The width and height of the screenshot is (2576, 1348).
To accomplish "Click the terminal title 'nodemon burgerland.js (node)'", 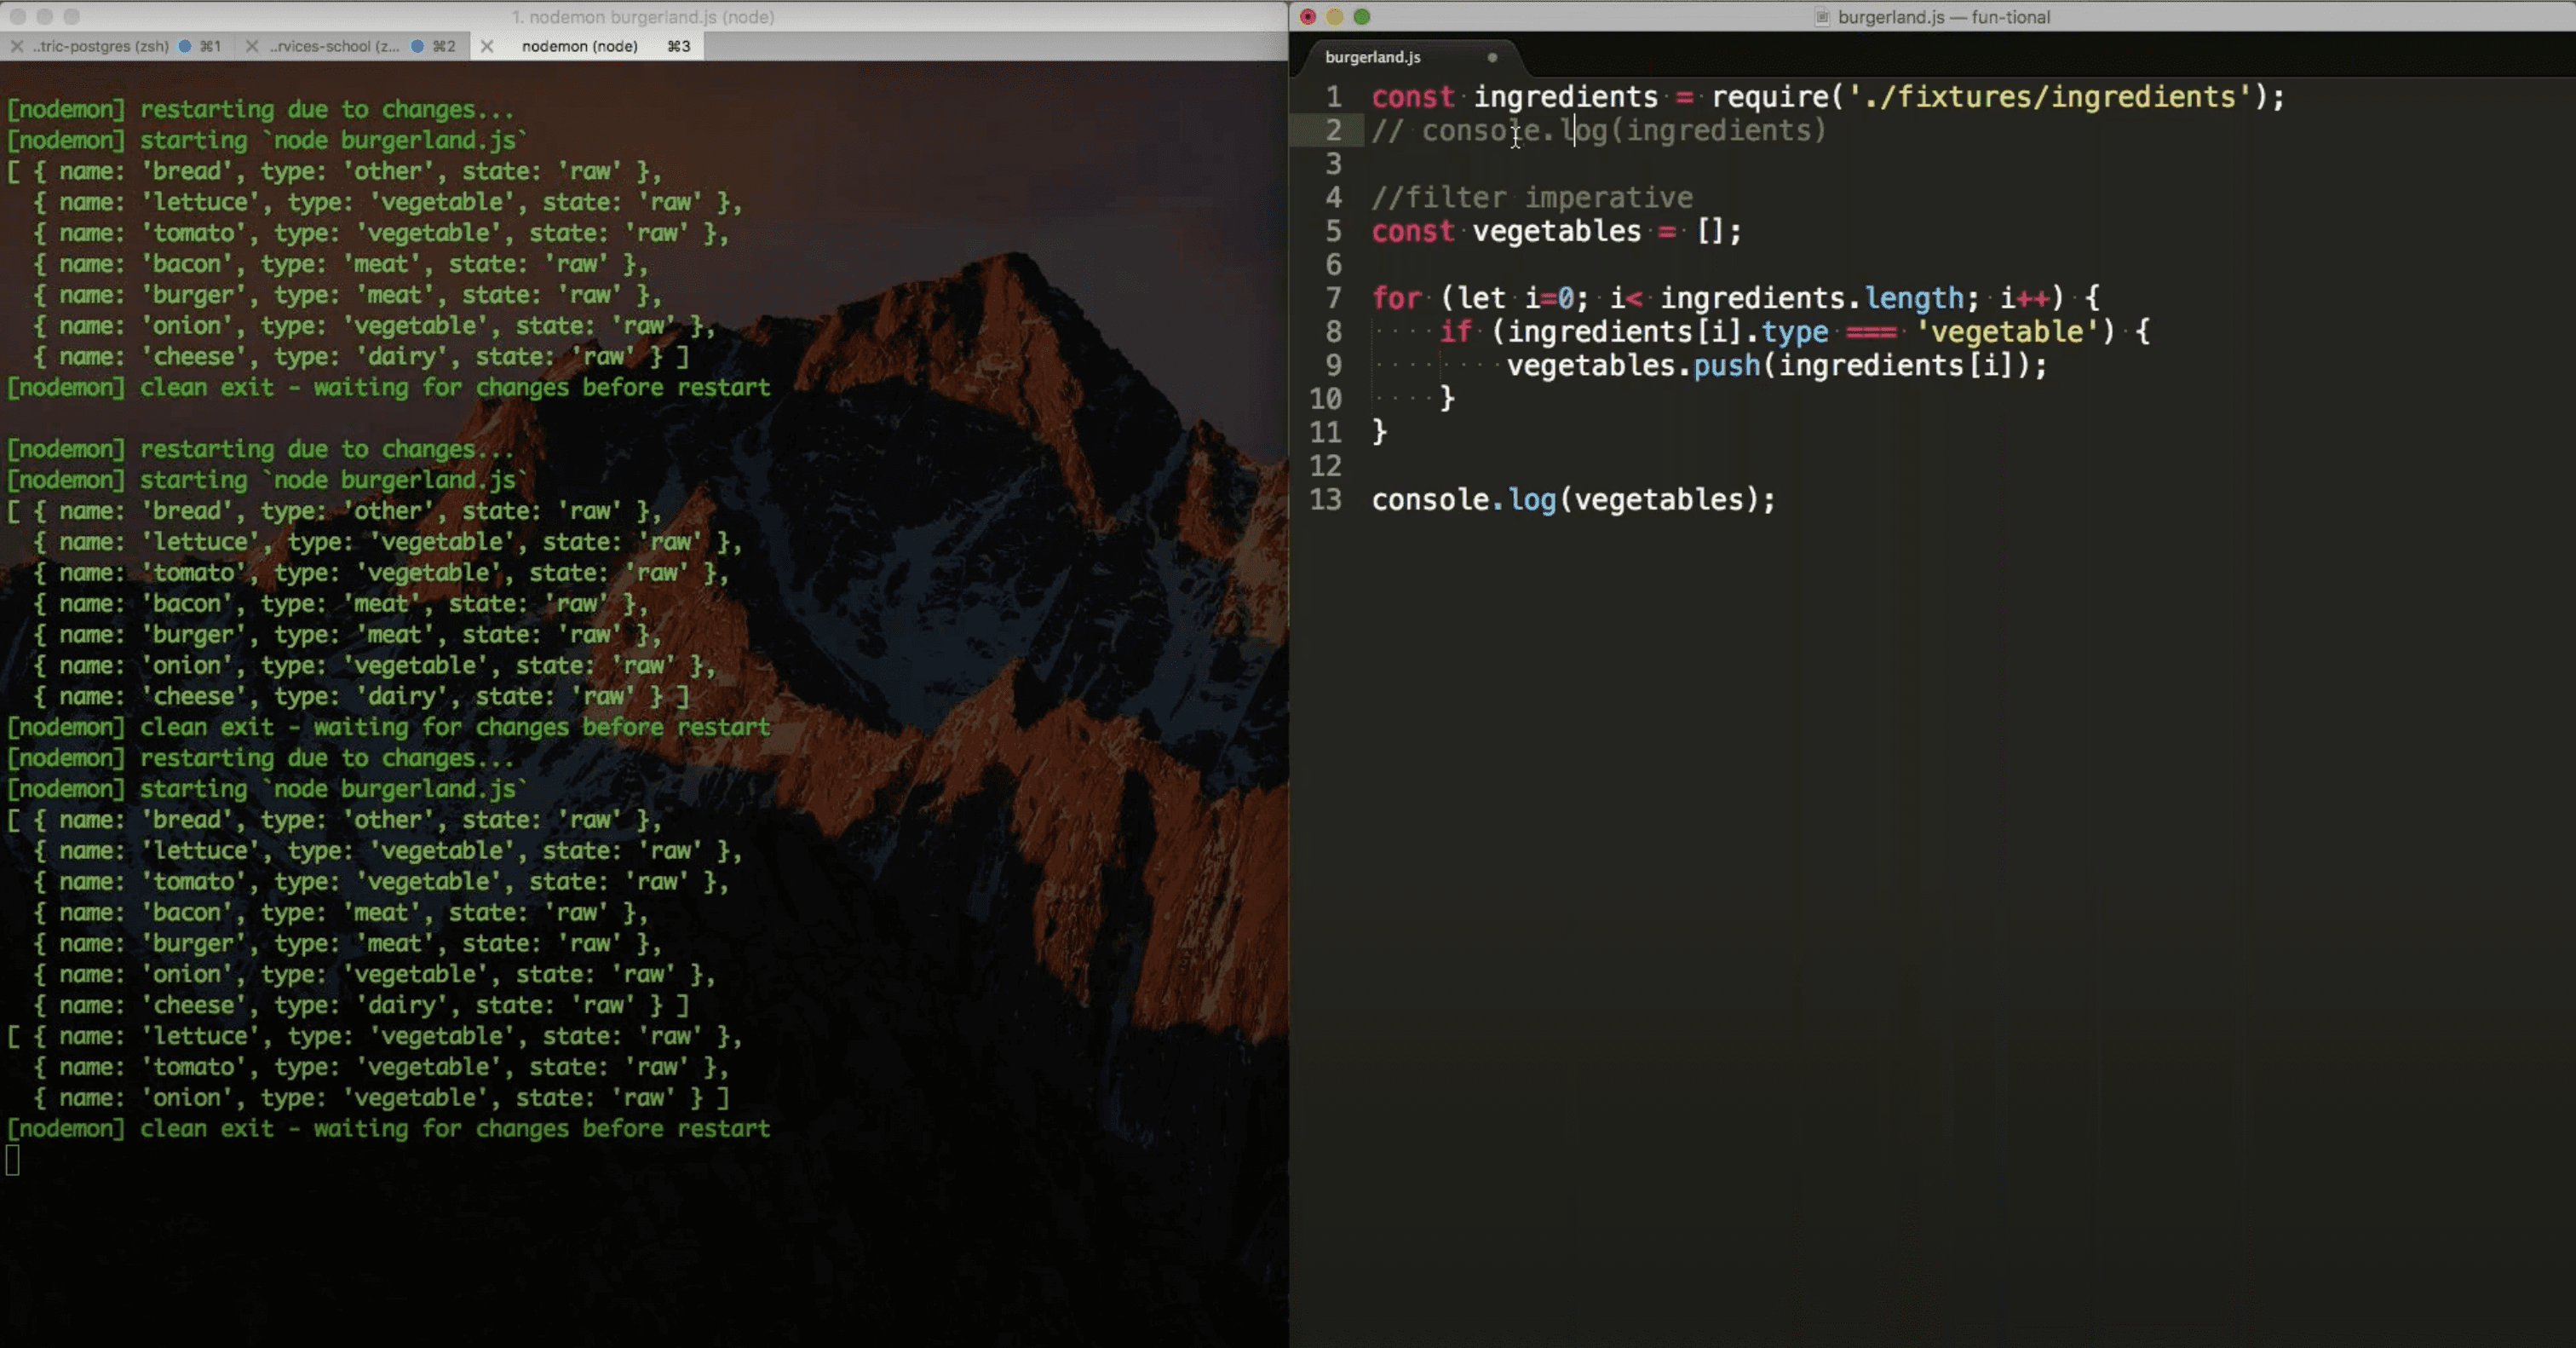I will click(643, 17).
